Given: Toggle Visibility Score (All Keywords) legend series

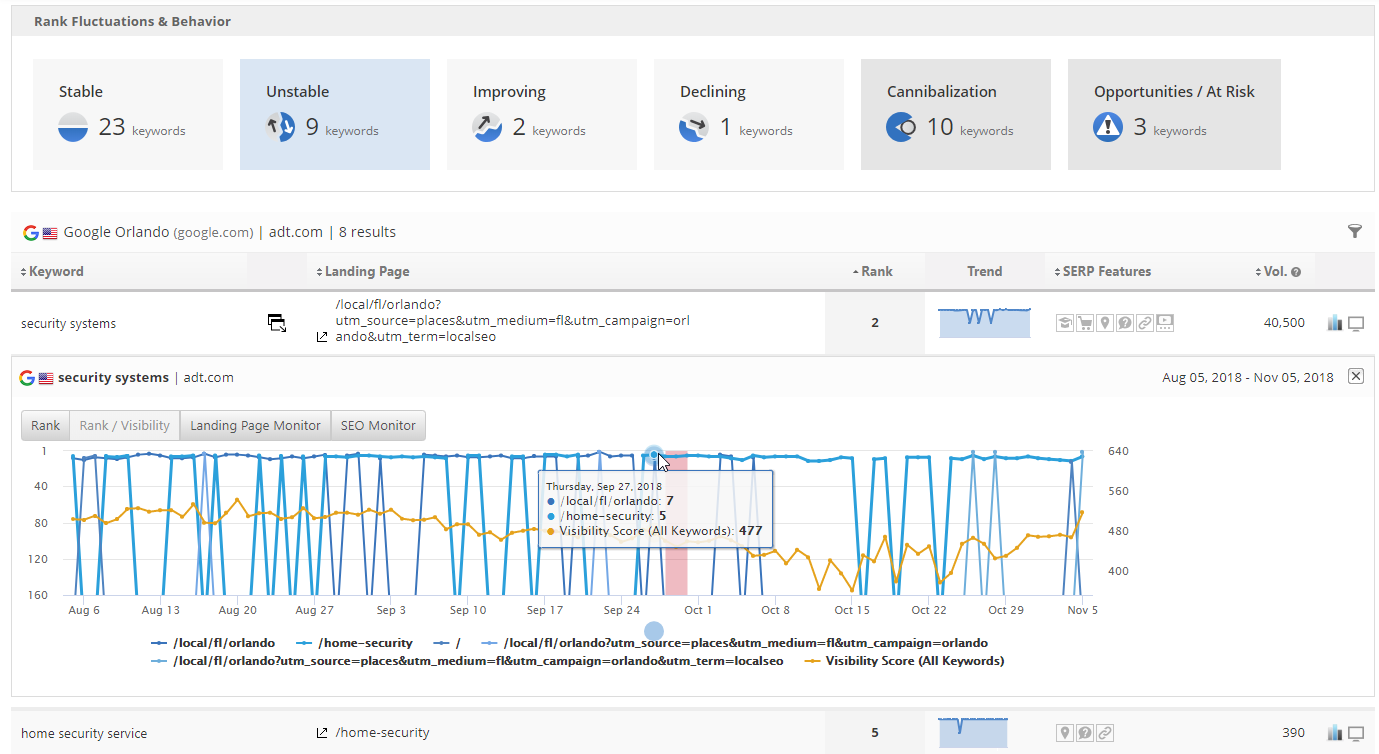Looking at the screenshot, I should tap(914, 661).
